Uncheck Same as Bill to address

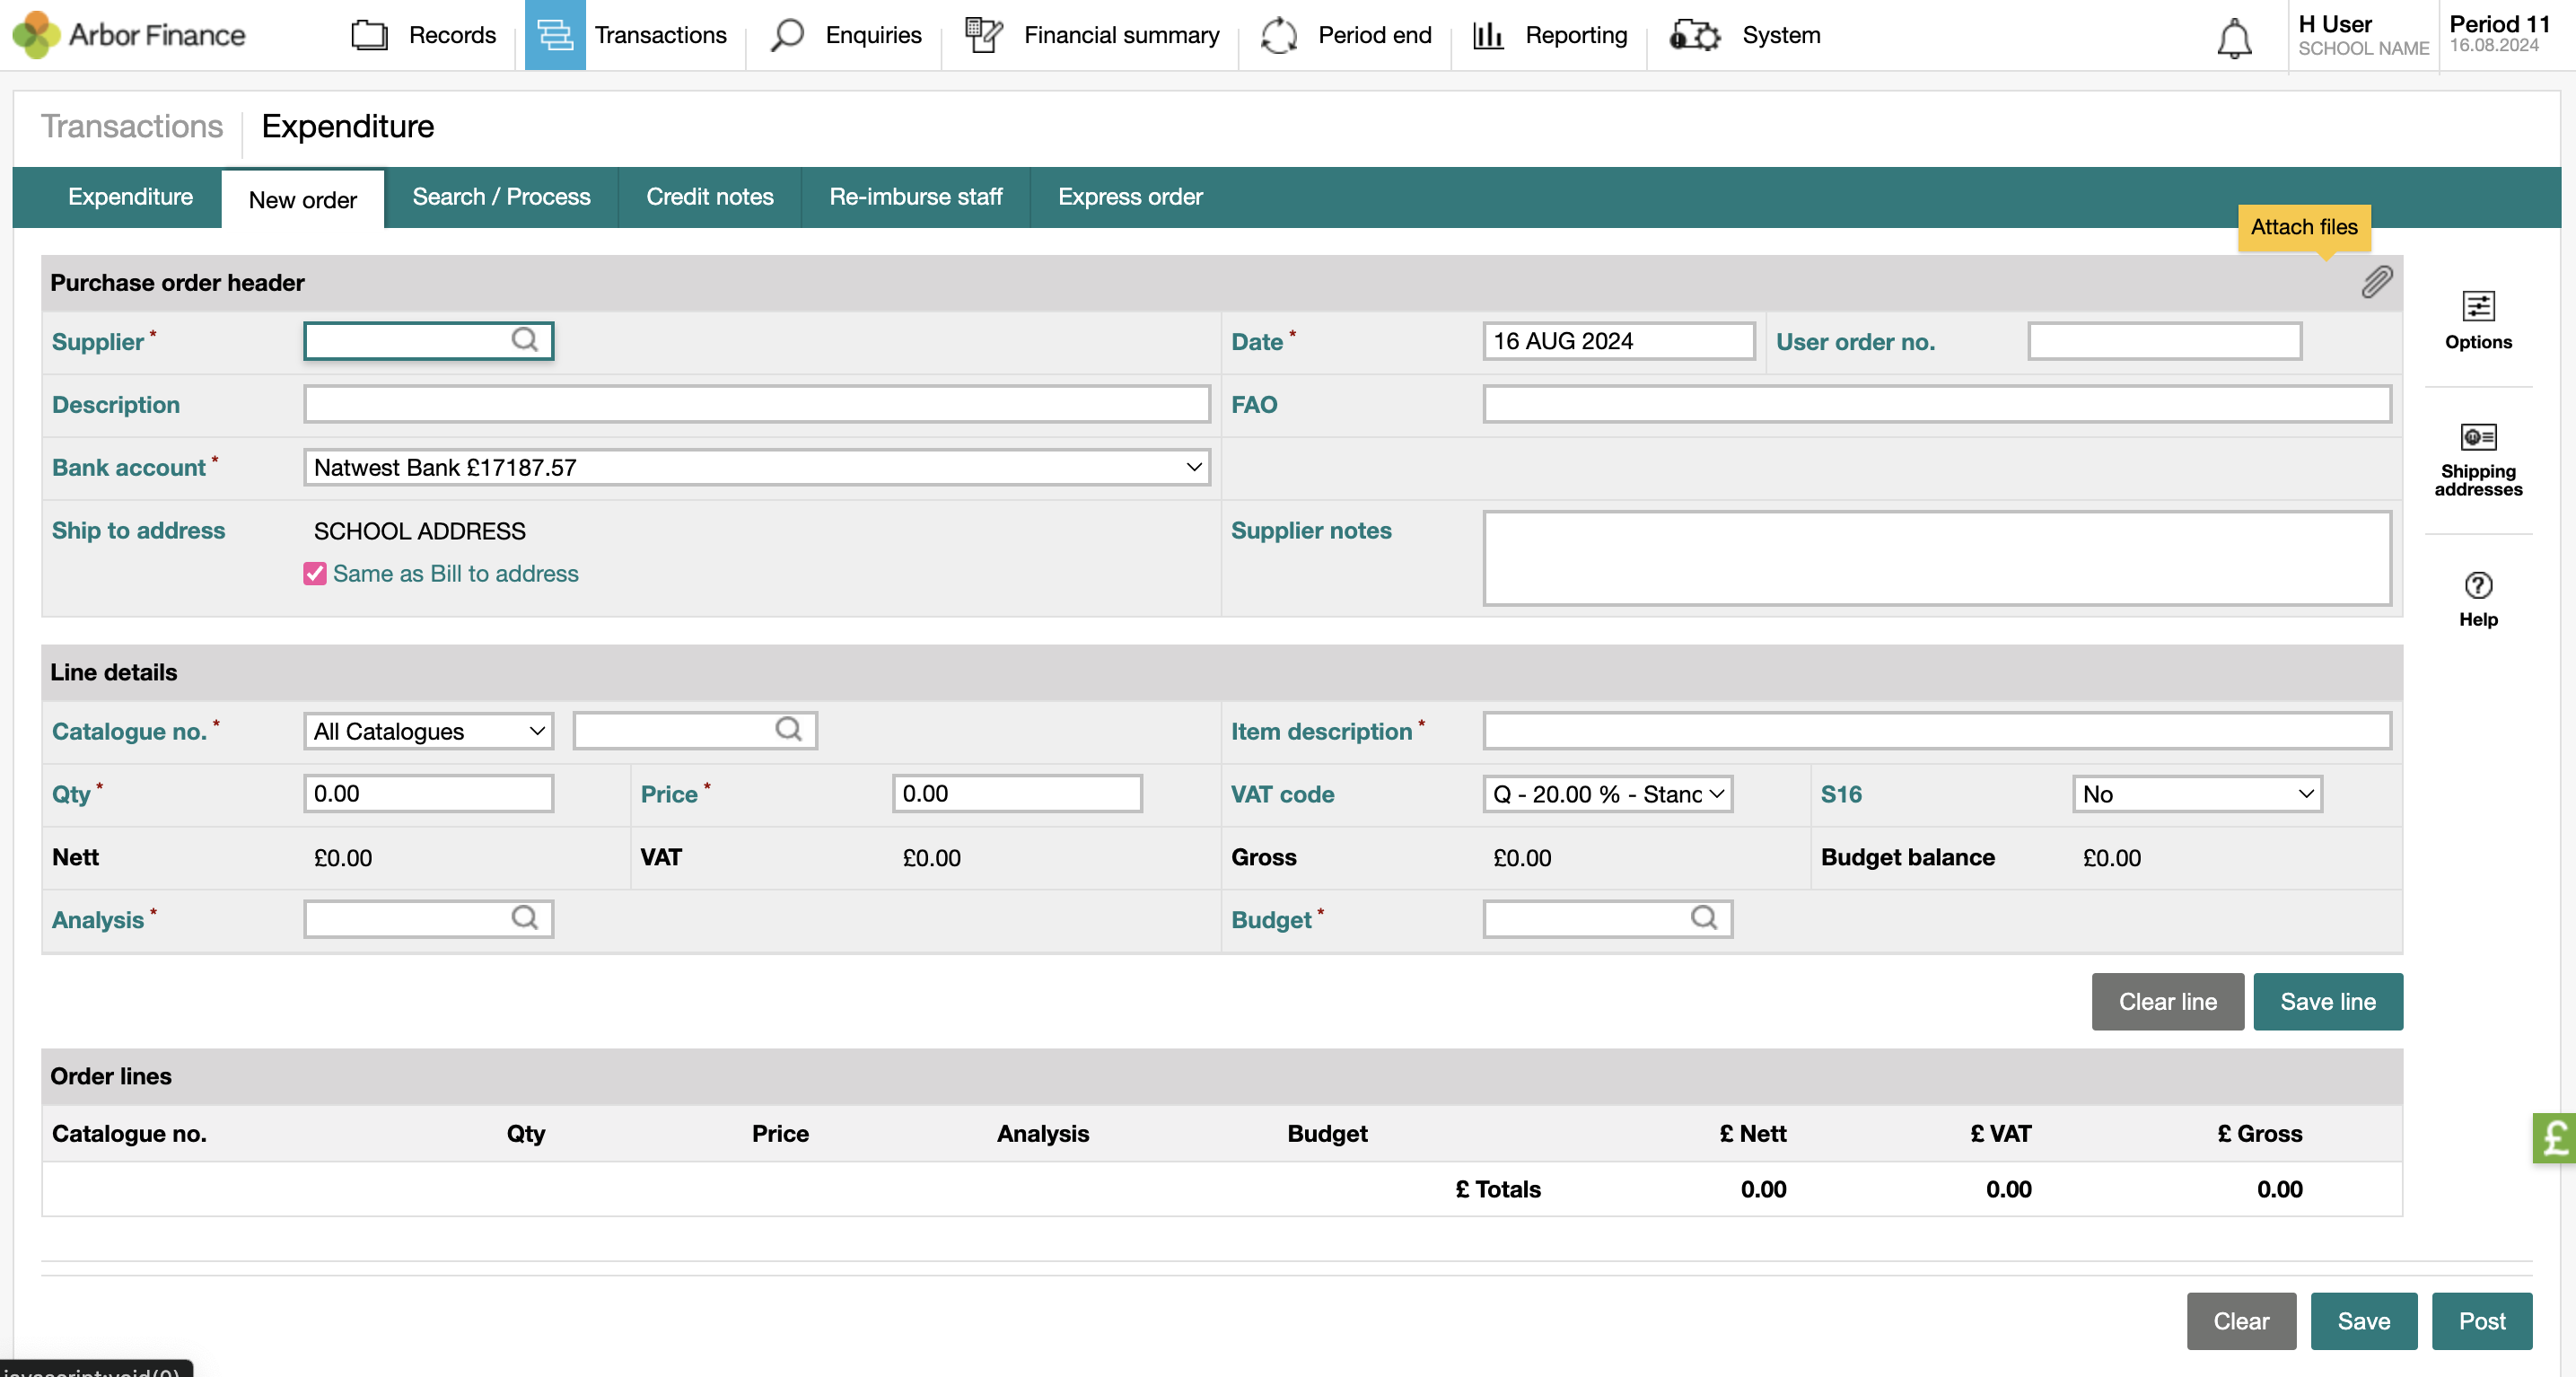(x=315, y=573)
